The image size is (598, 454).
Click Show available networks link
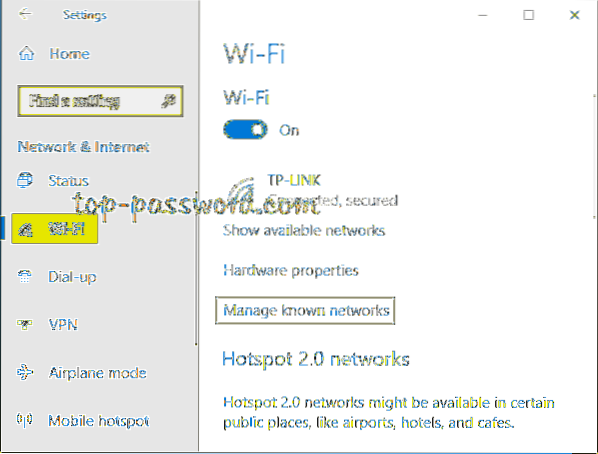pos(304,230)
